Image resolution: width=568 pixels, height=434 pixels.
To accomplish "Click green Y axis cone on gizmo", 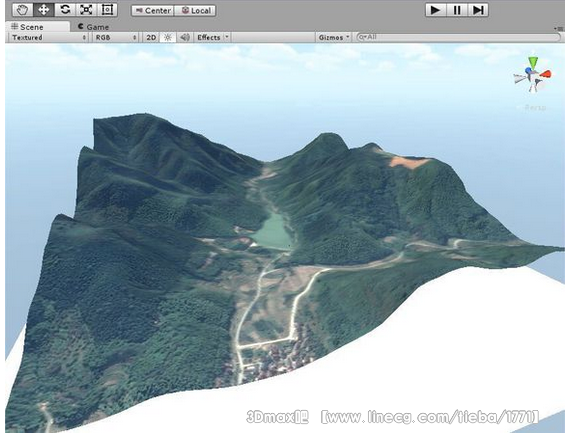I will pos(533,62).
